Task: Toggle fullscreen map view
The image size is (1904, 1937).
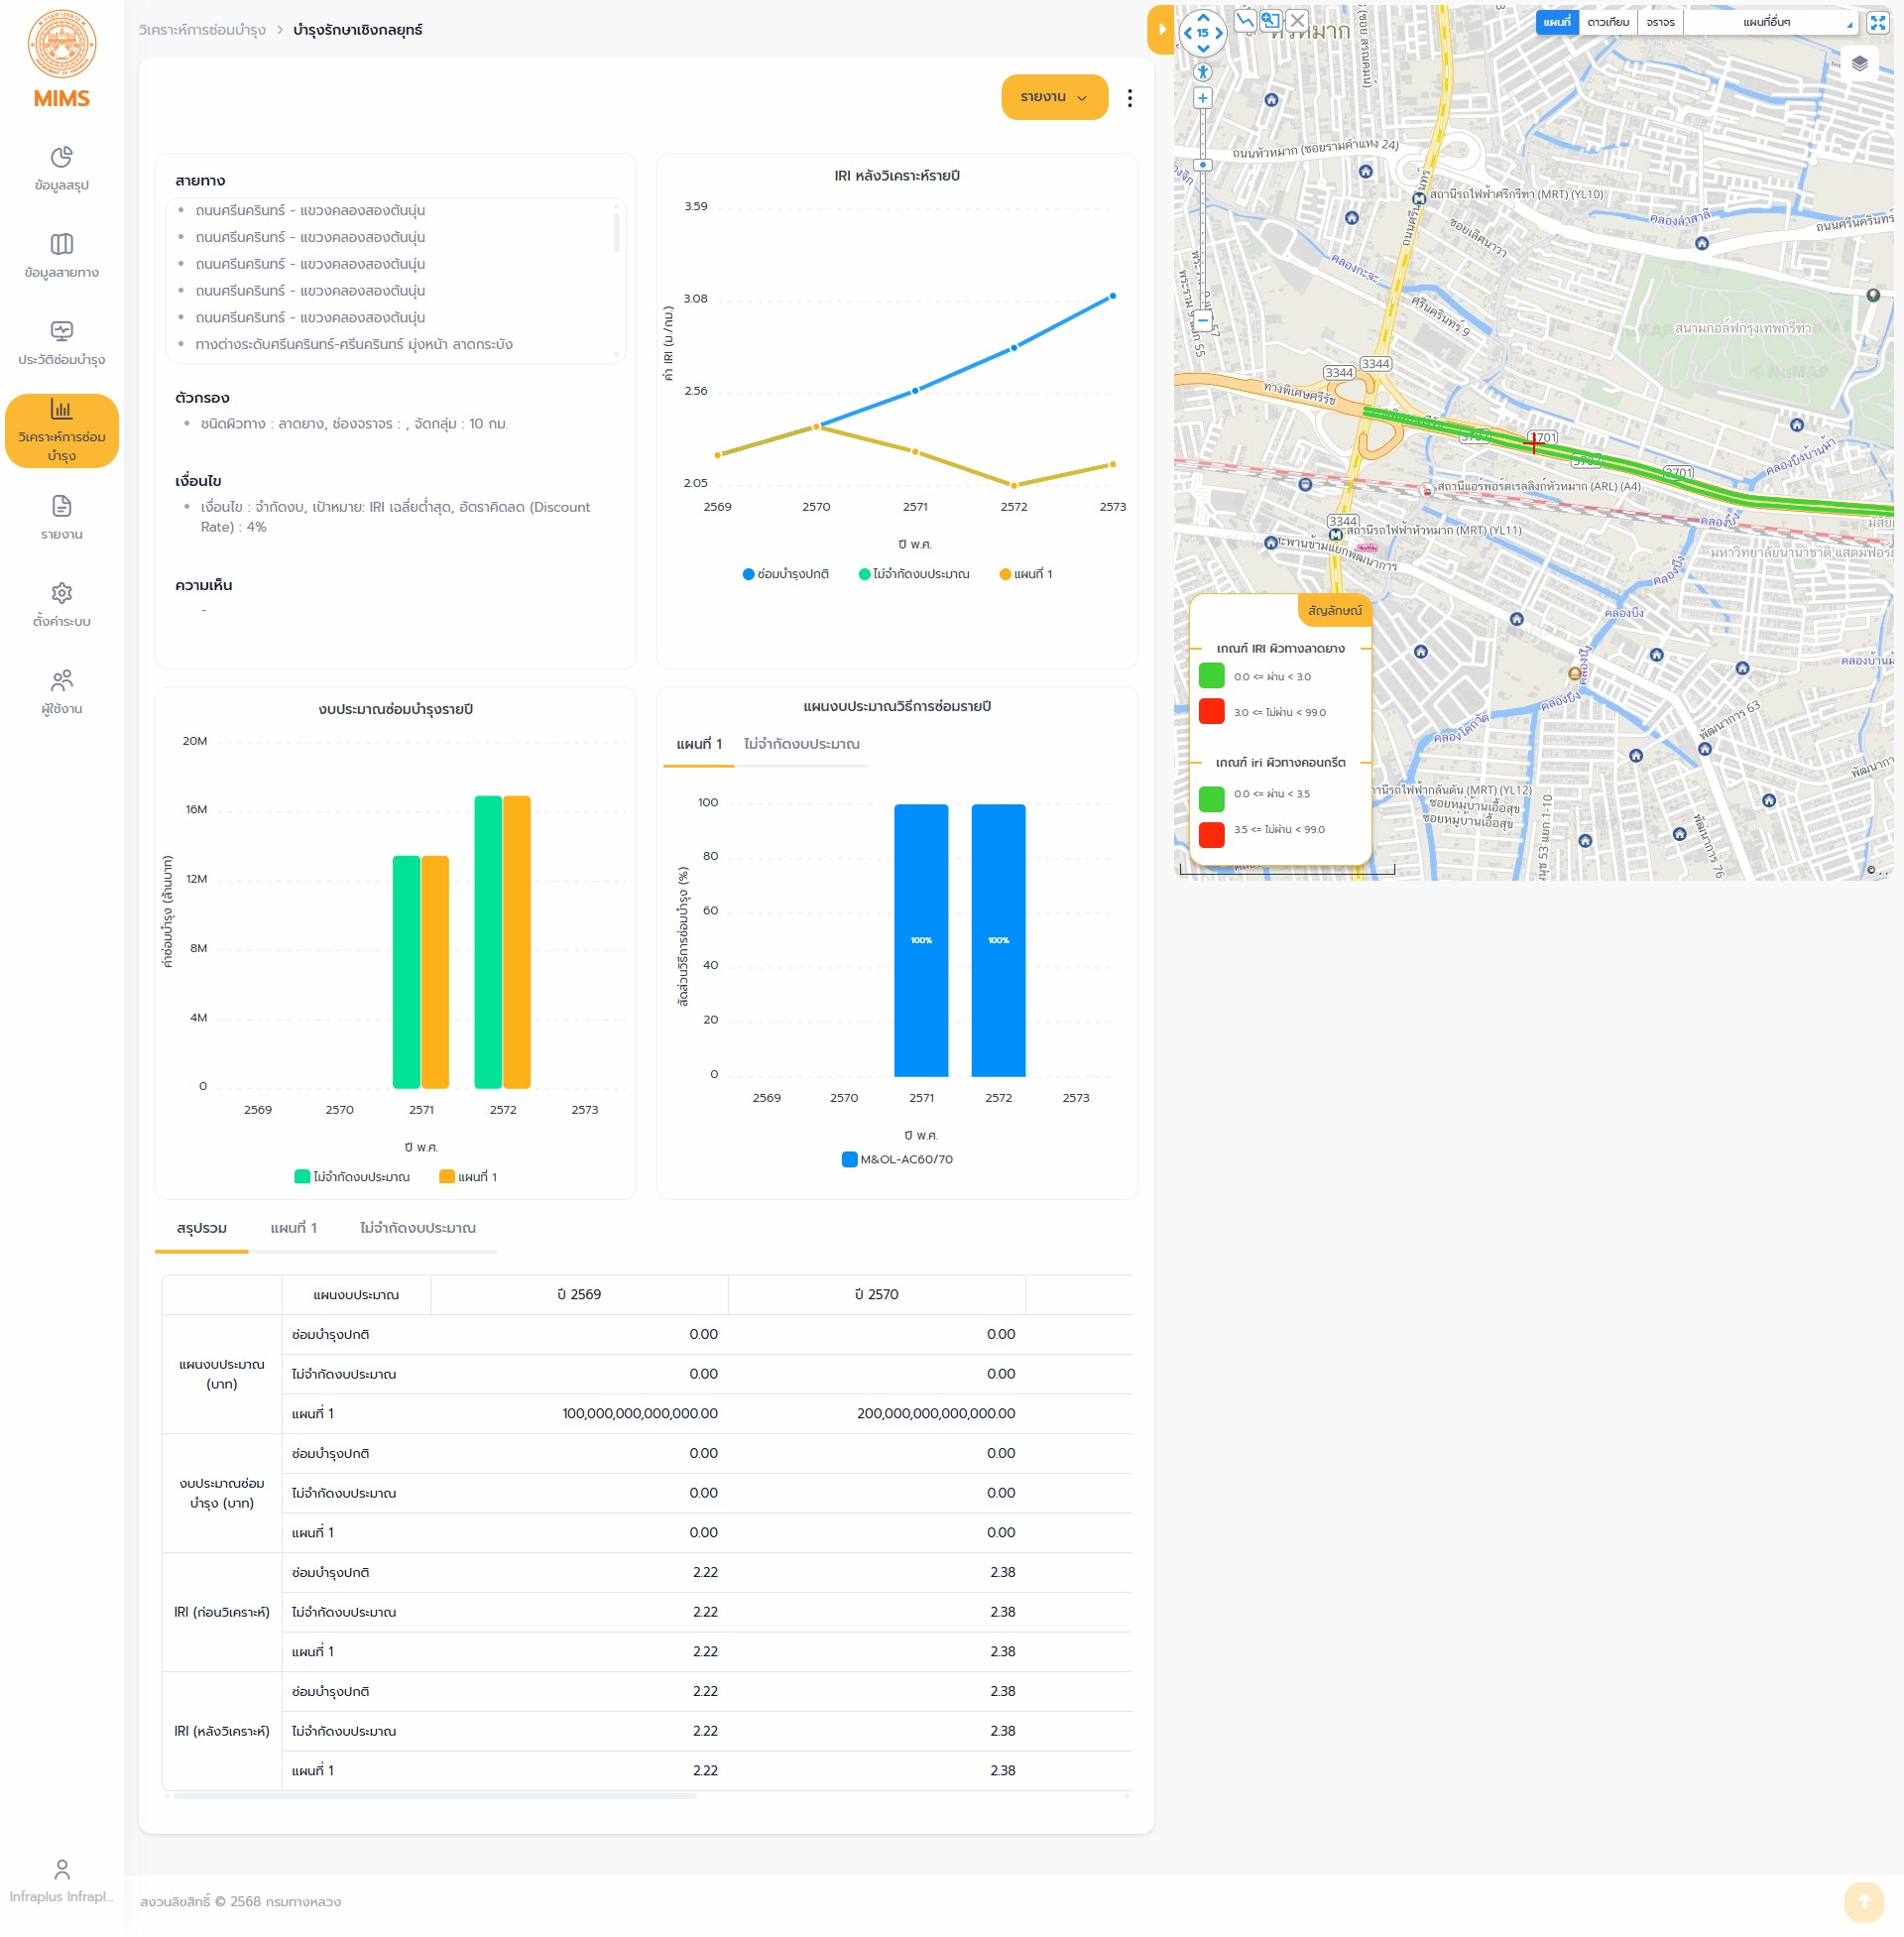Action: (x=1877, y=22)
